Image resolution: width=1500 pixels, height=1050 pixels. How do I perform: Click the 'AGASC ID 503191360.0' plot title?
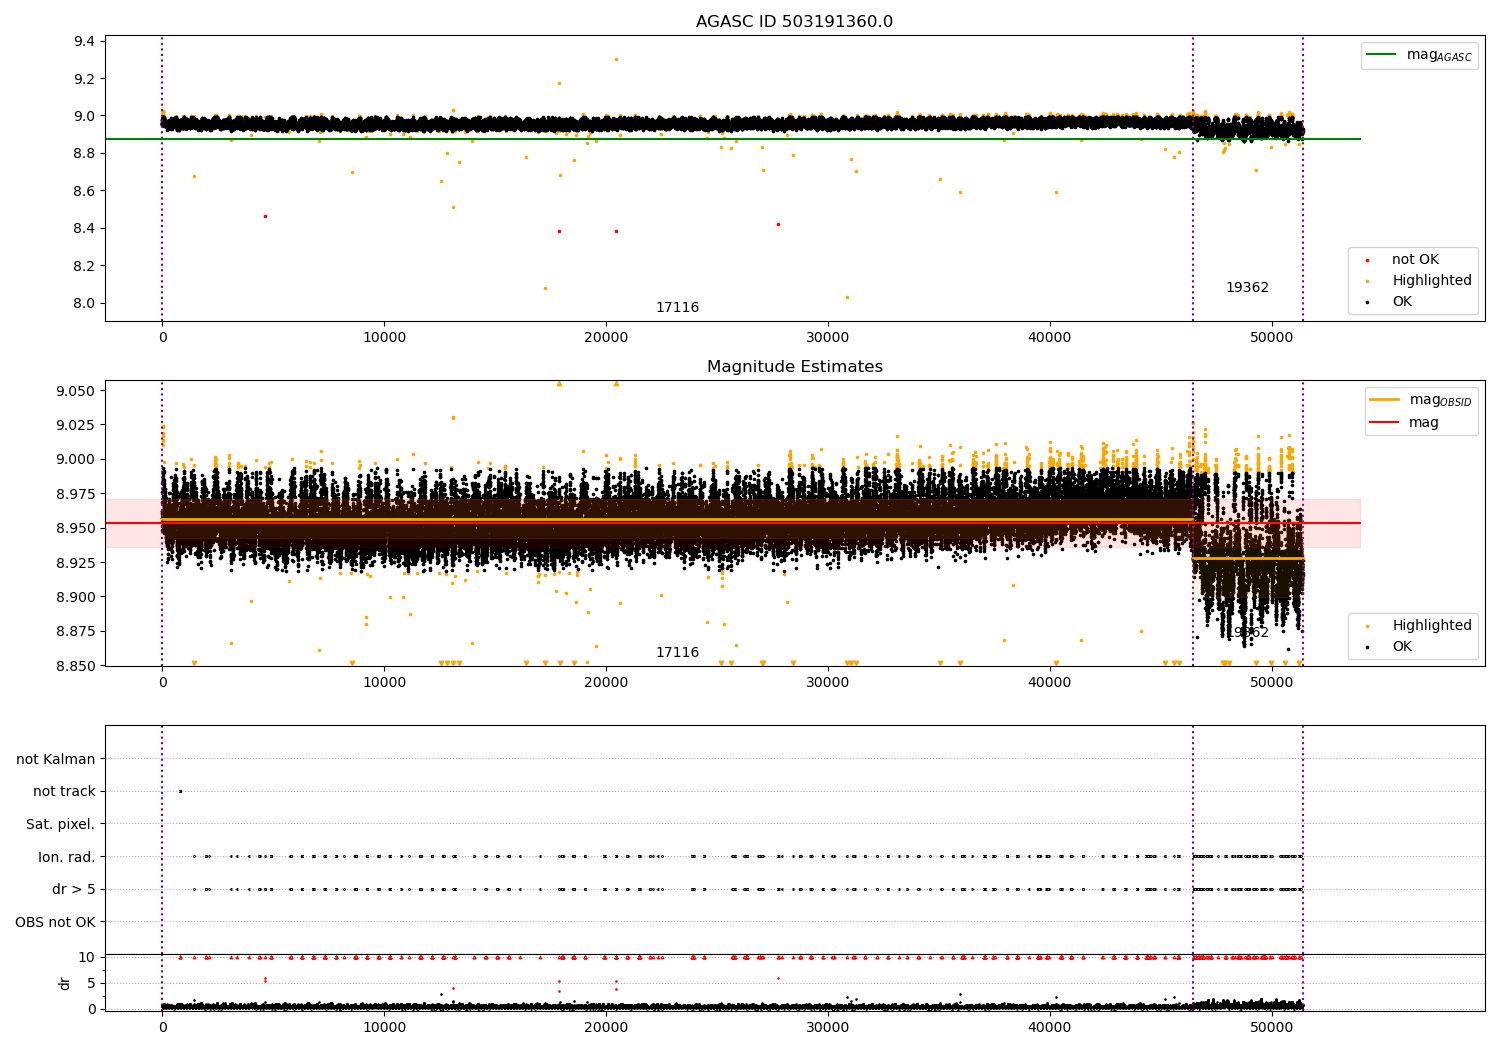pyautogui.click(x=794, y=22)
